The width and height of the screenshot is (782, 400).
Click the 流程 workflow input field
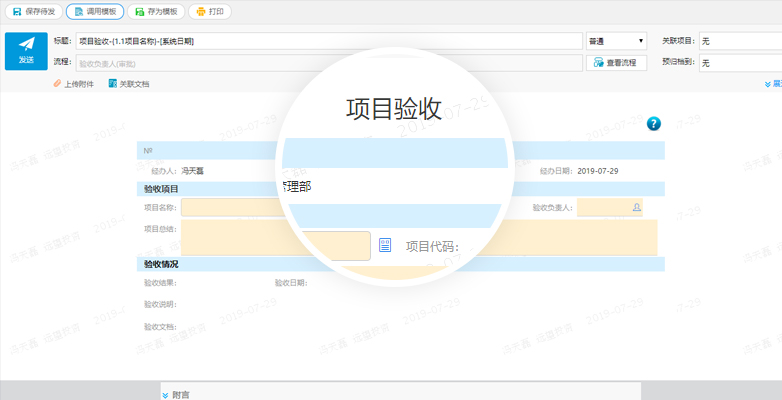point(328,63)
